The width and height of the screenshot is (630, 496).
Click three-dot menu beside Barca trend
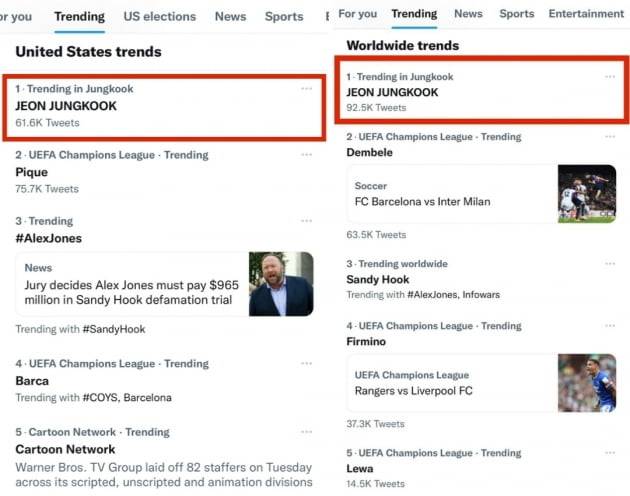(x=306, y=364)
